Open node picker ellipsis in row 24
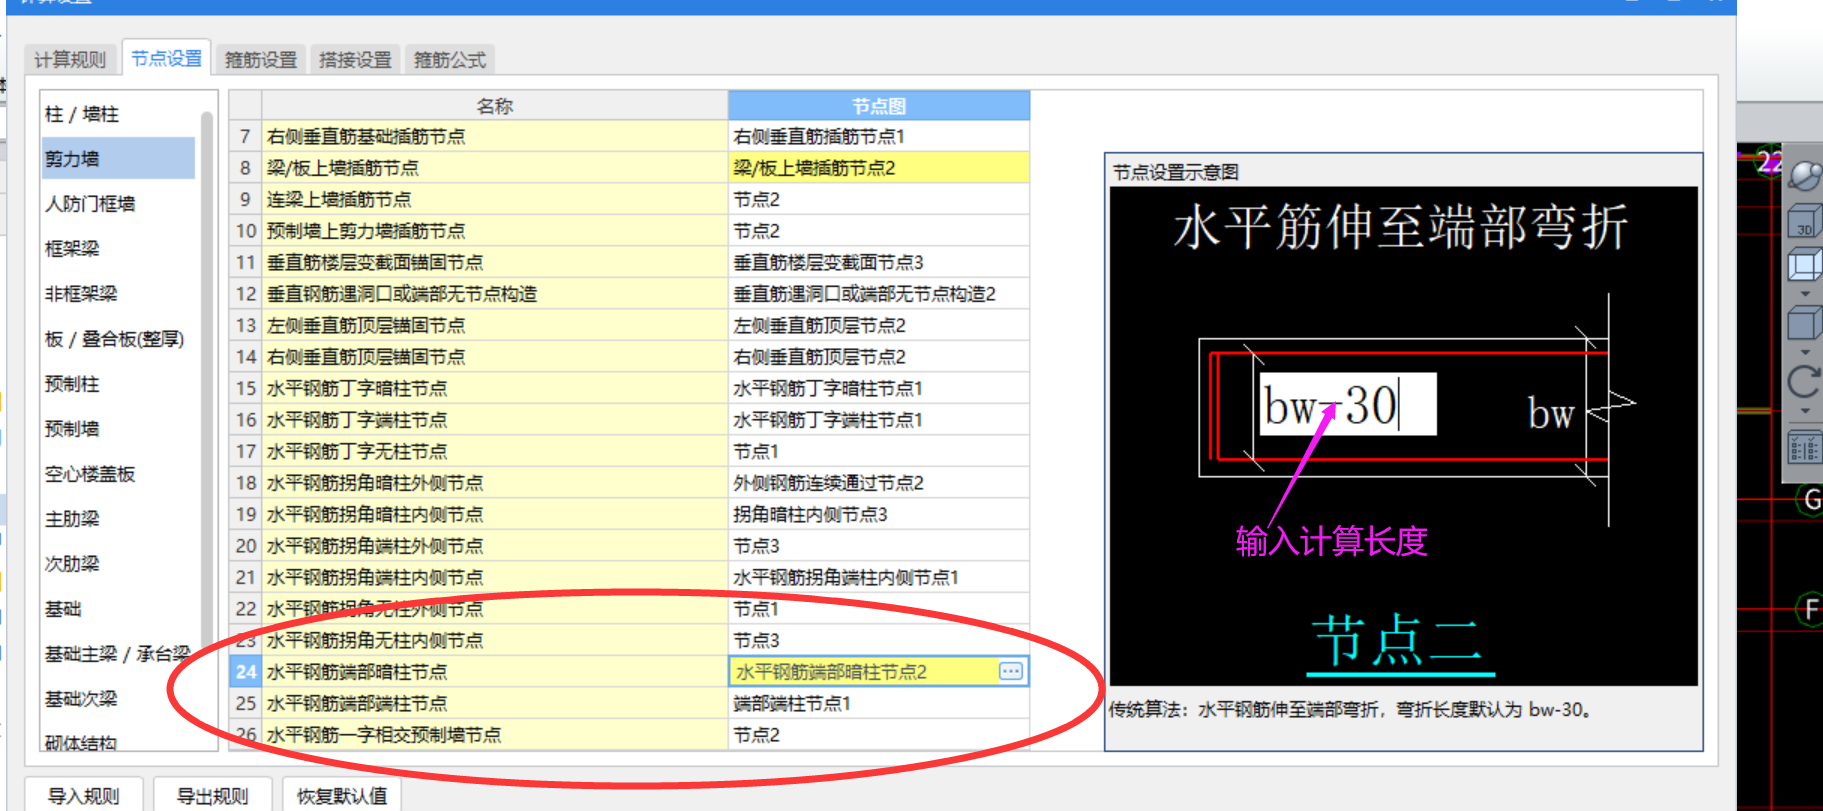Viewport: 1823px width, 811px height. pyautogui.click(x=1011, y=671)
